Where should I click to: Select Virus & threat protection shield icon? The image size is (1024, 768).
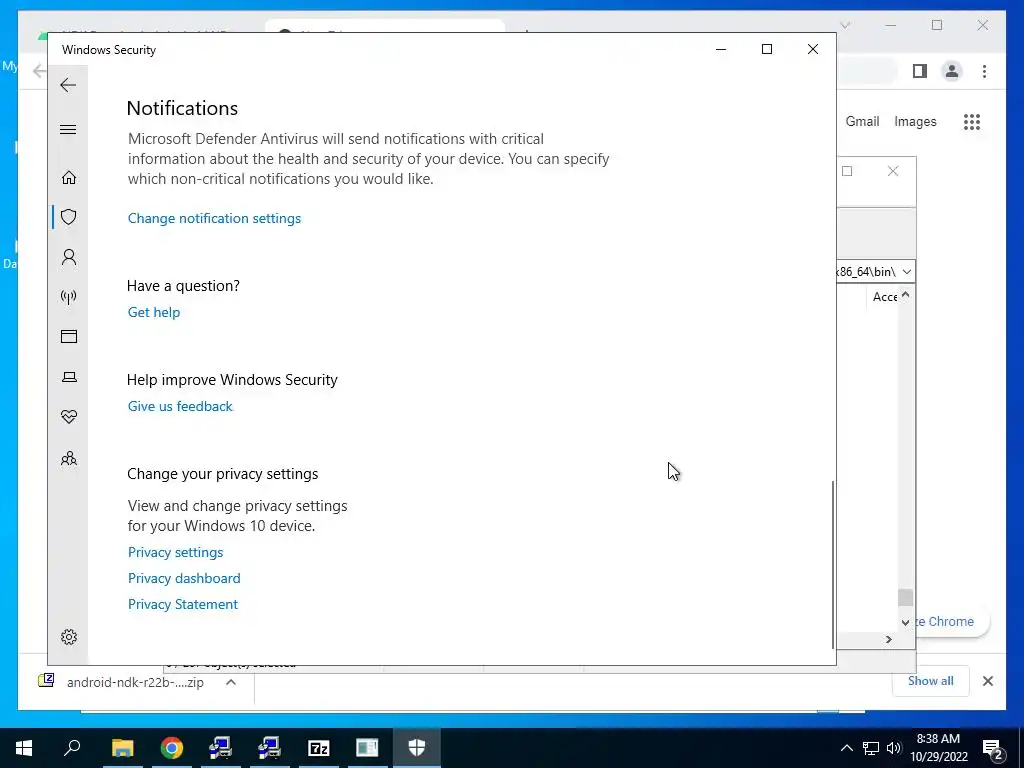click(69, 217)
